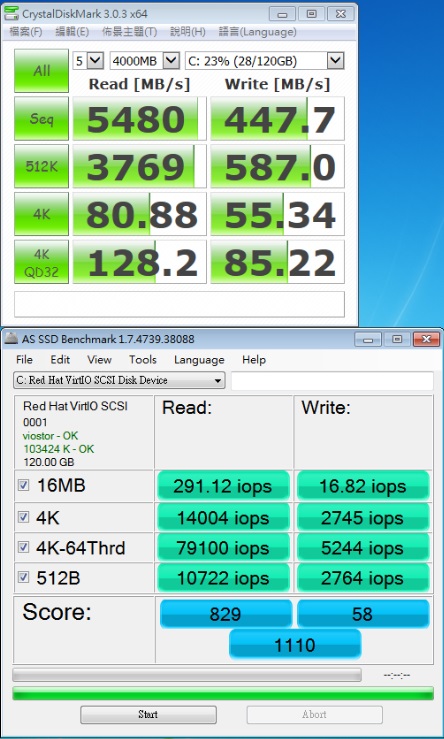Viewport: 444px width, 739px height.
Task: Click the green progress bar in AS SSD
Action: coord(223,693)
